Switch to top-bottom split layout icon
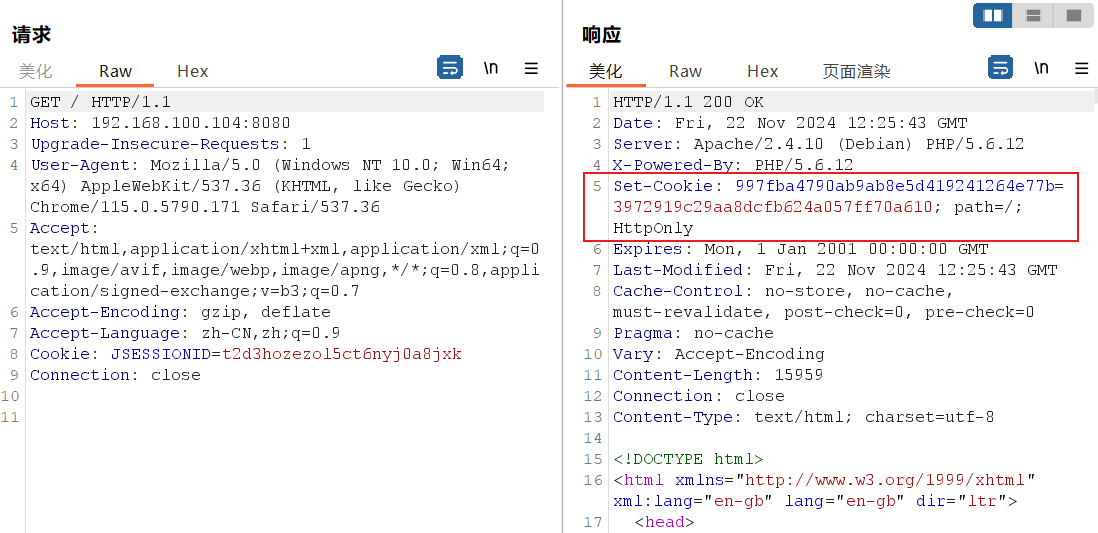 pos(1034,15)
